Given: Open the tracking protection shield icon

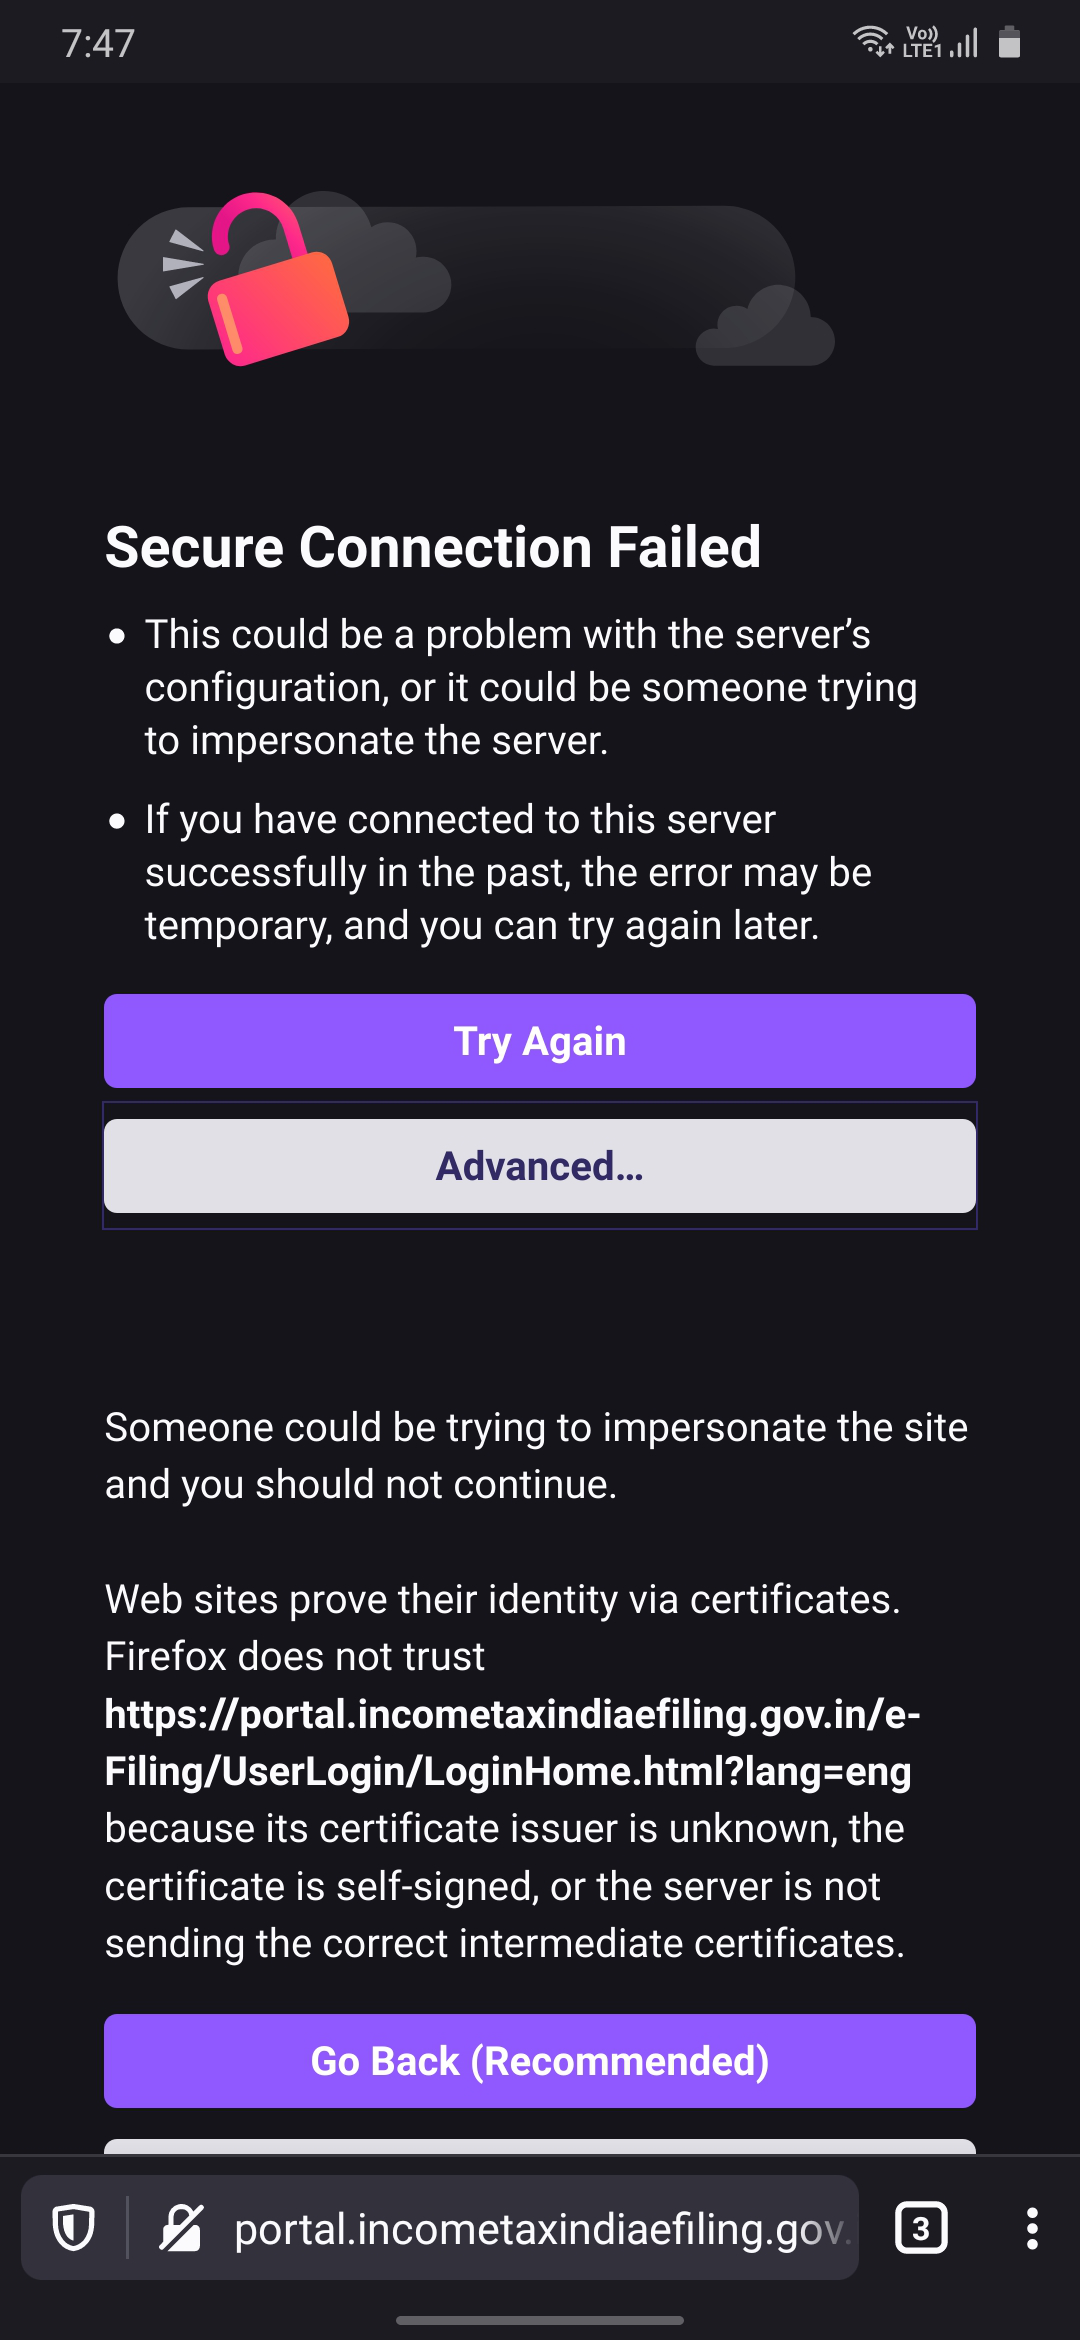Looking at the screenshot, I should (73, 2228).
